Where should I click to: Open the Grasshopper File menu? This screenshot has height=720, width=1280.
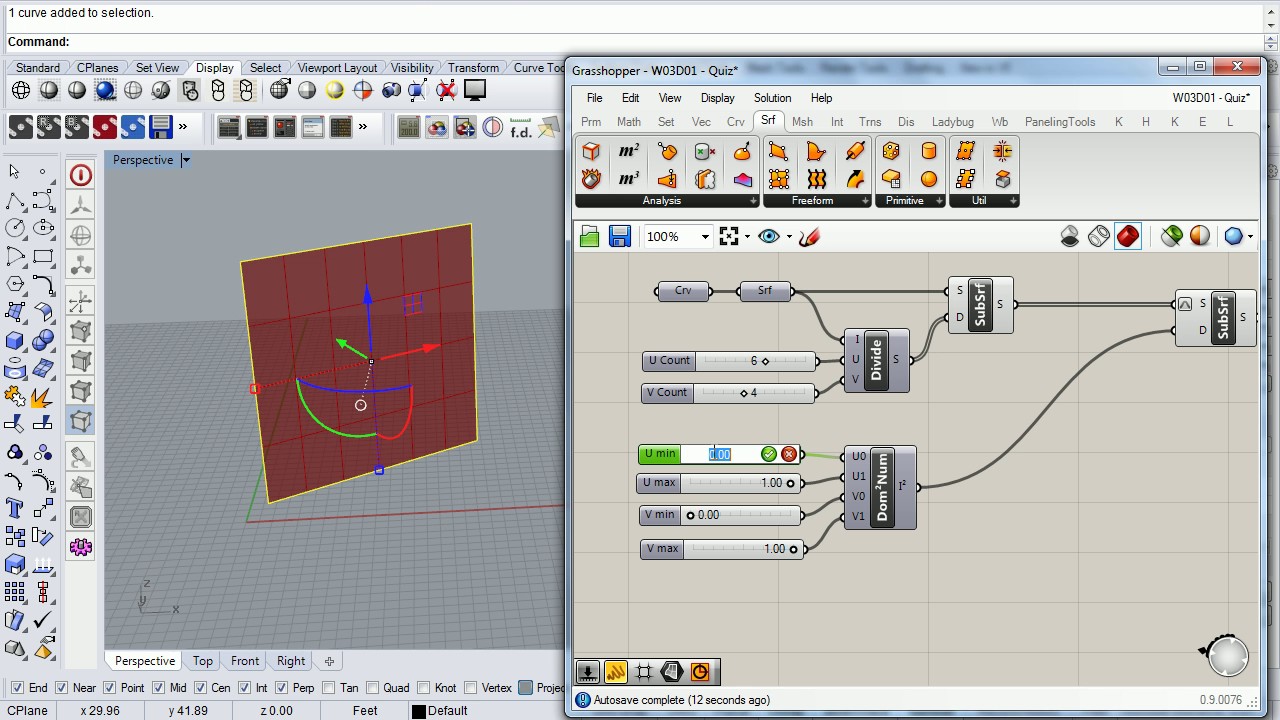click(x=594, y=98)
